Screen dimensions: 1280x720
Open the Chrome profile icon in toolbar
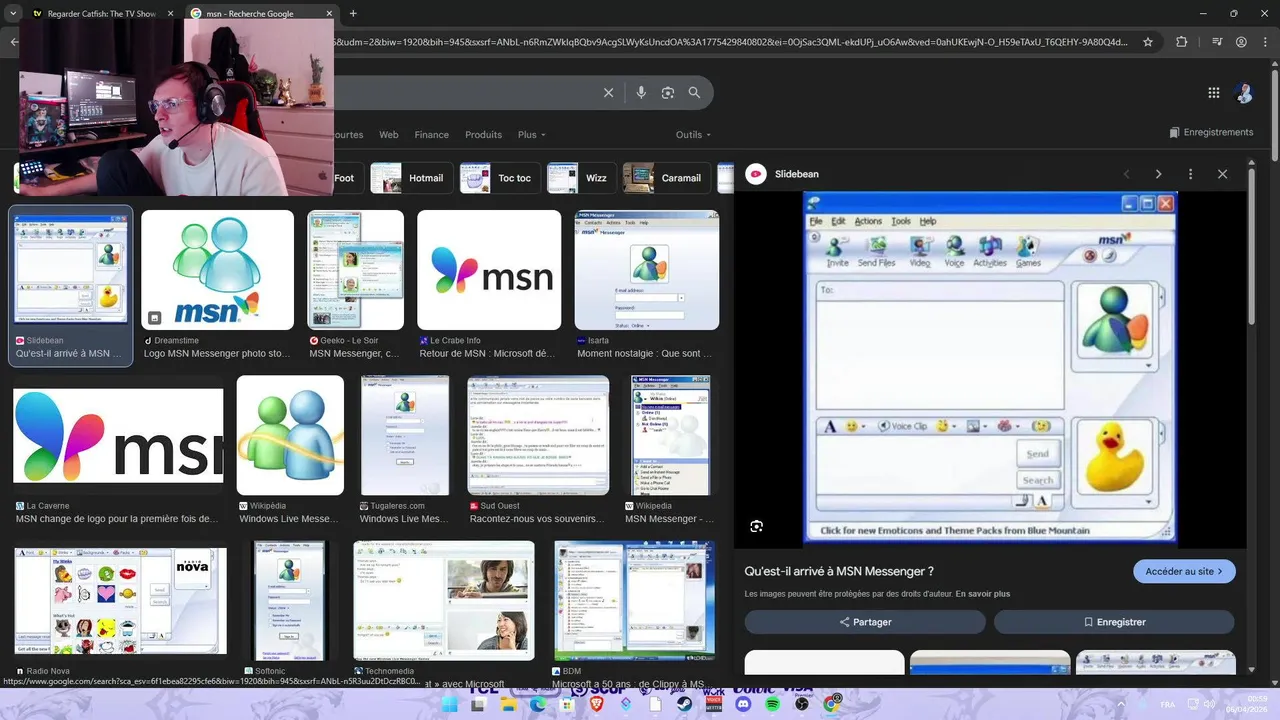pos(1241,42)
